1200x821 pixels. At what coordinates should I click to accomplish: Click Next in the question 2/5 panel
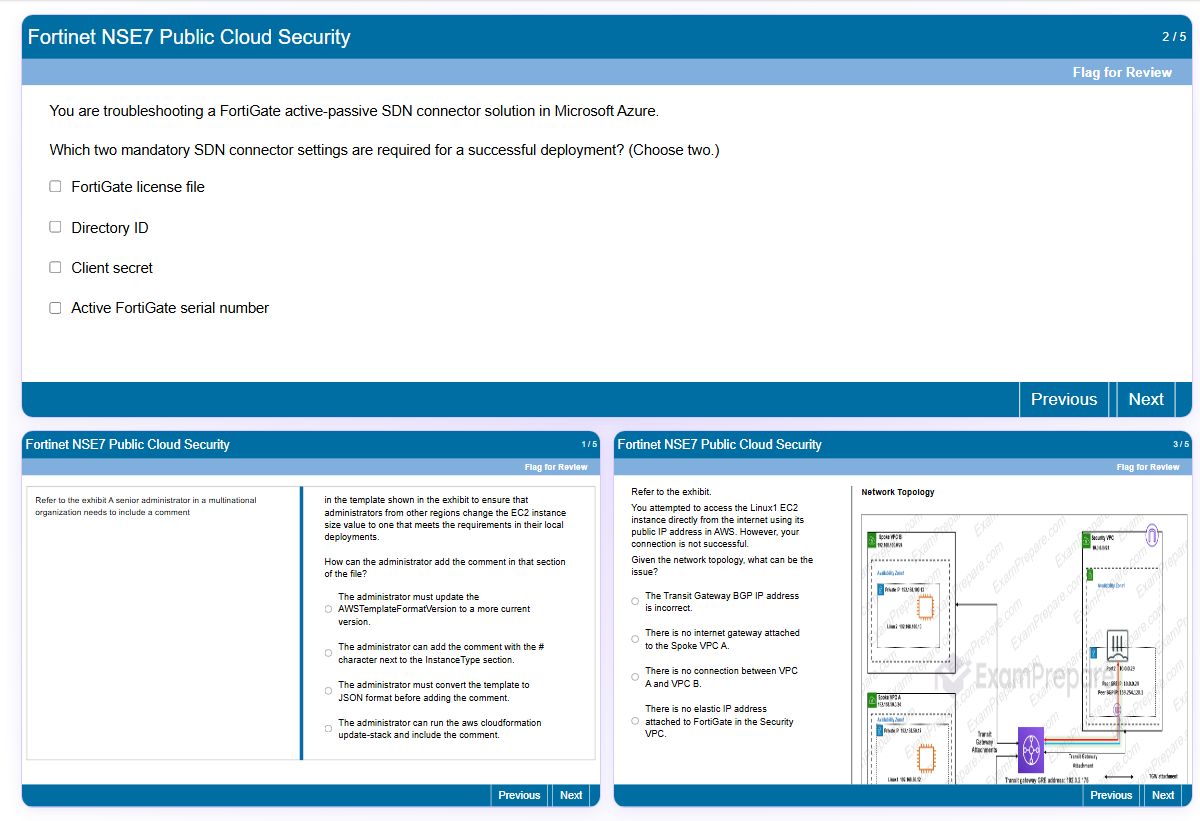[1146, 399]
